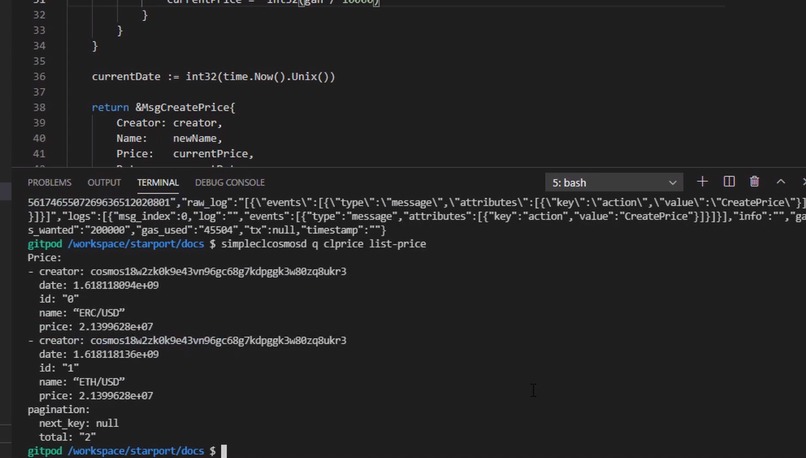The height and width of the screenshot is (458, 806).
Task: Create a new terminal with plus icon
Action: 702,181
